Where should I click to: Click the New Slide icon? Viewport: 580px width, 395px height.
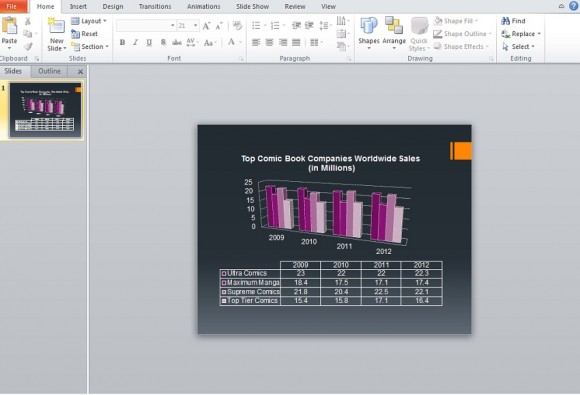pyautogui.click(x=57, y=26)
